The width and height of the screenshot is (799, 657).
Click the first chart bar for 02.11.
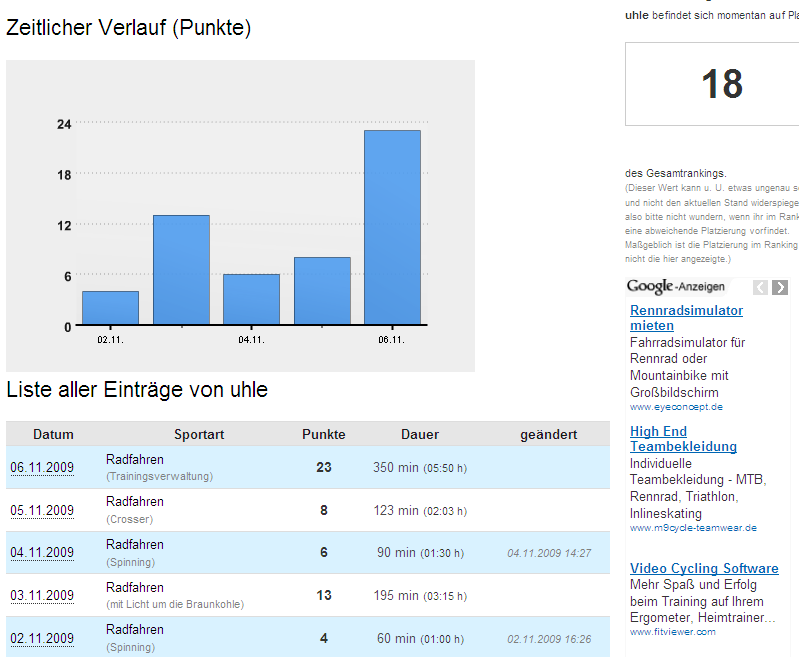click(110, 308)
